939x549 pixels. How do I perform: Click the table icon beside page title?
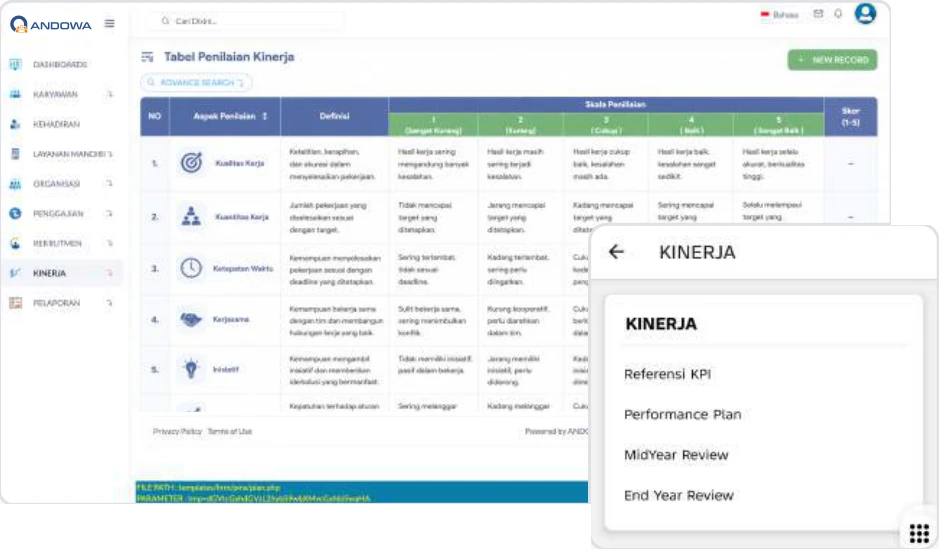147,57
